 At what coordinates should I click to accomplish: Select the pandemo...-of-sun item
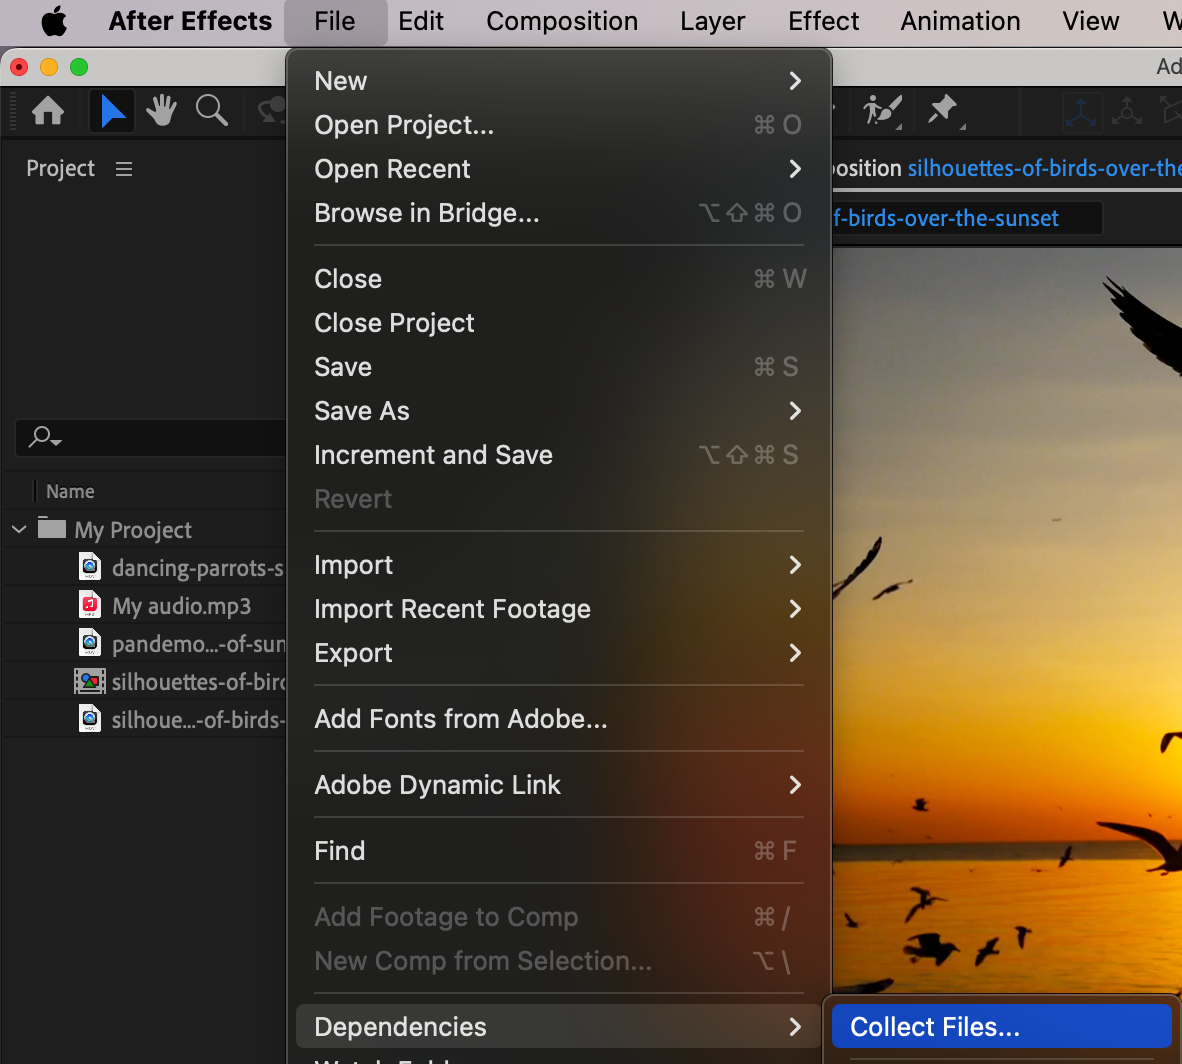198,644
